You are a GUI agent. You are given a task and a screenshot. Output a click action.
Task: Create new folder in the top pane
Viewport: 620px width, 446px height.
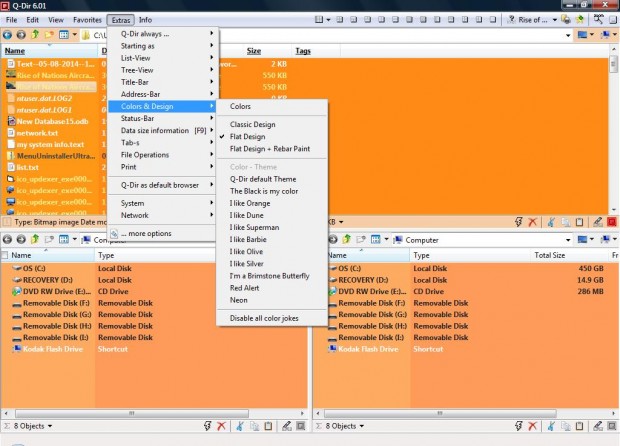click(x=49, y=35)
